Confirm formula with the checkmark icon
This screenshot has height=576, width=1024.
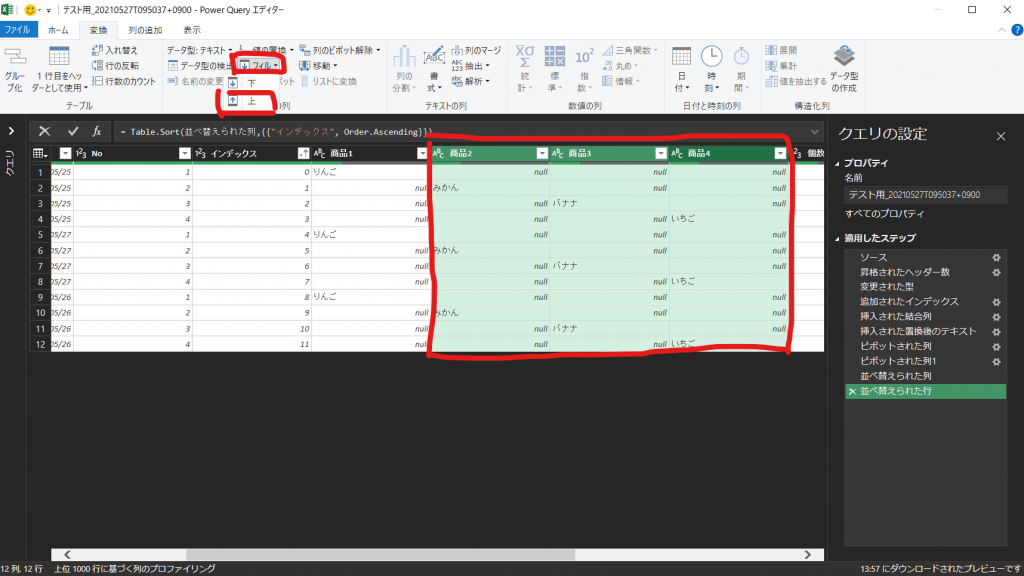(72, 131)
